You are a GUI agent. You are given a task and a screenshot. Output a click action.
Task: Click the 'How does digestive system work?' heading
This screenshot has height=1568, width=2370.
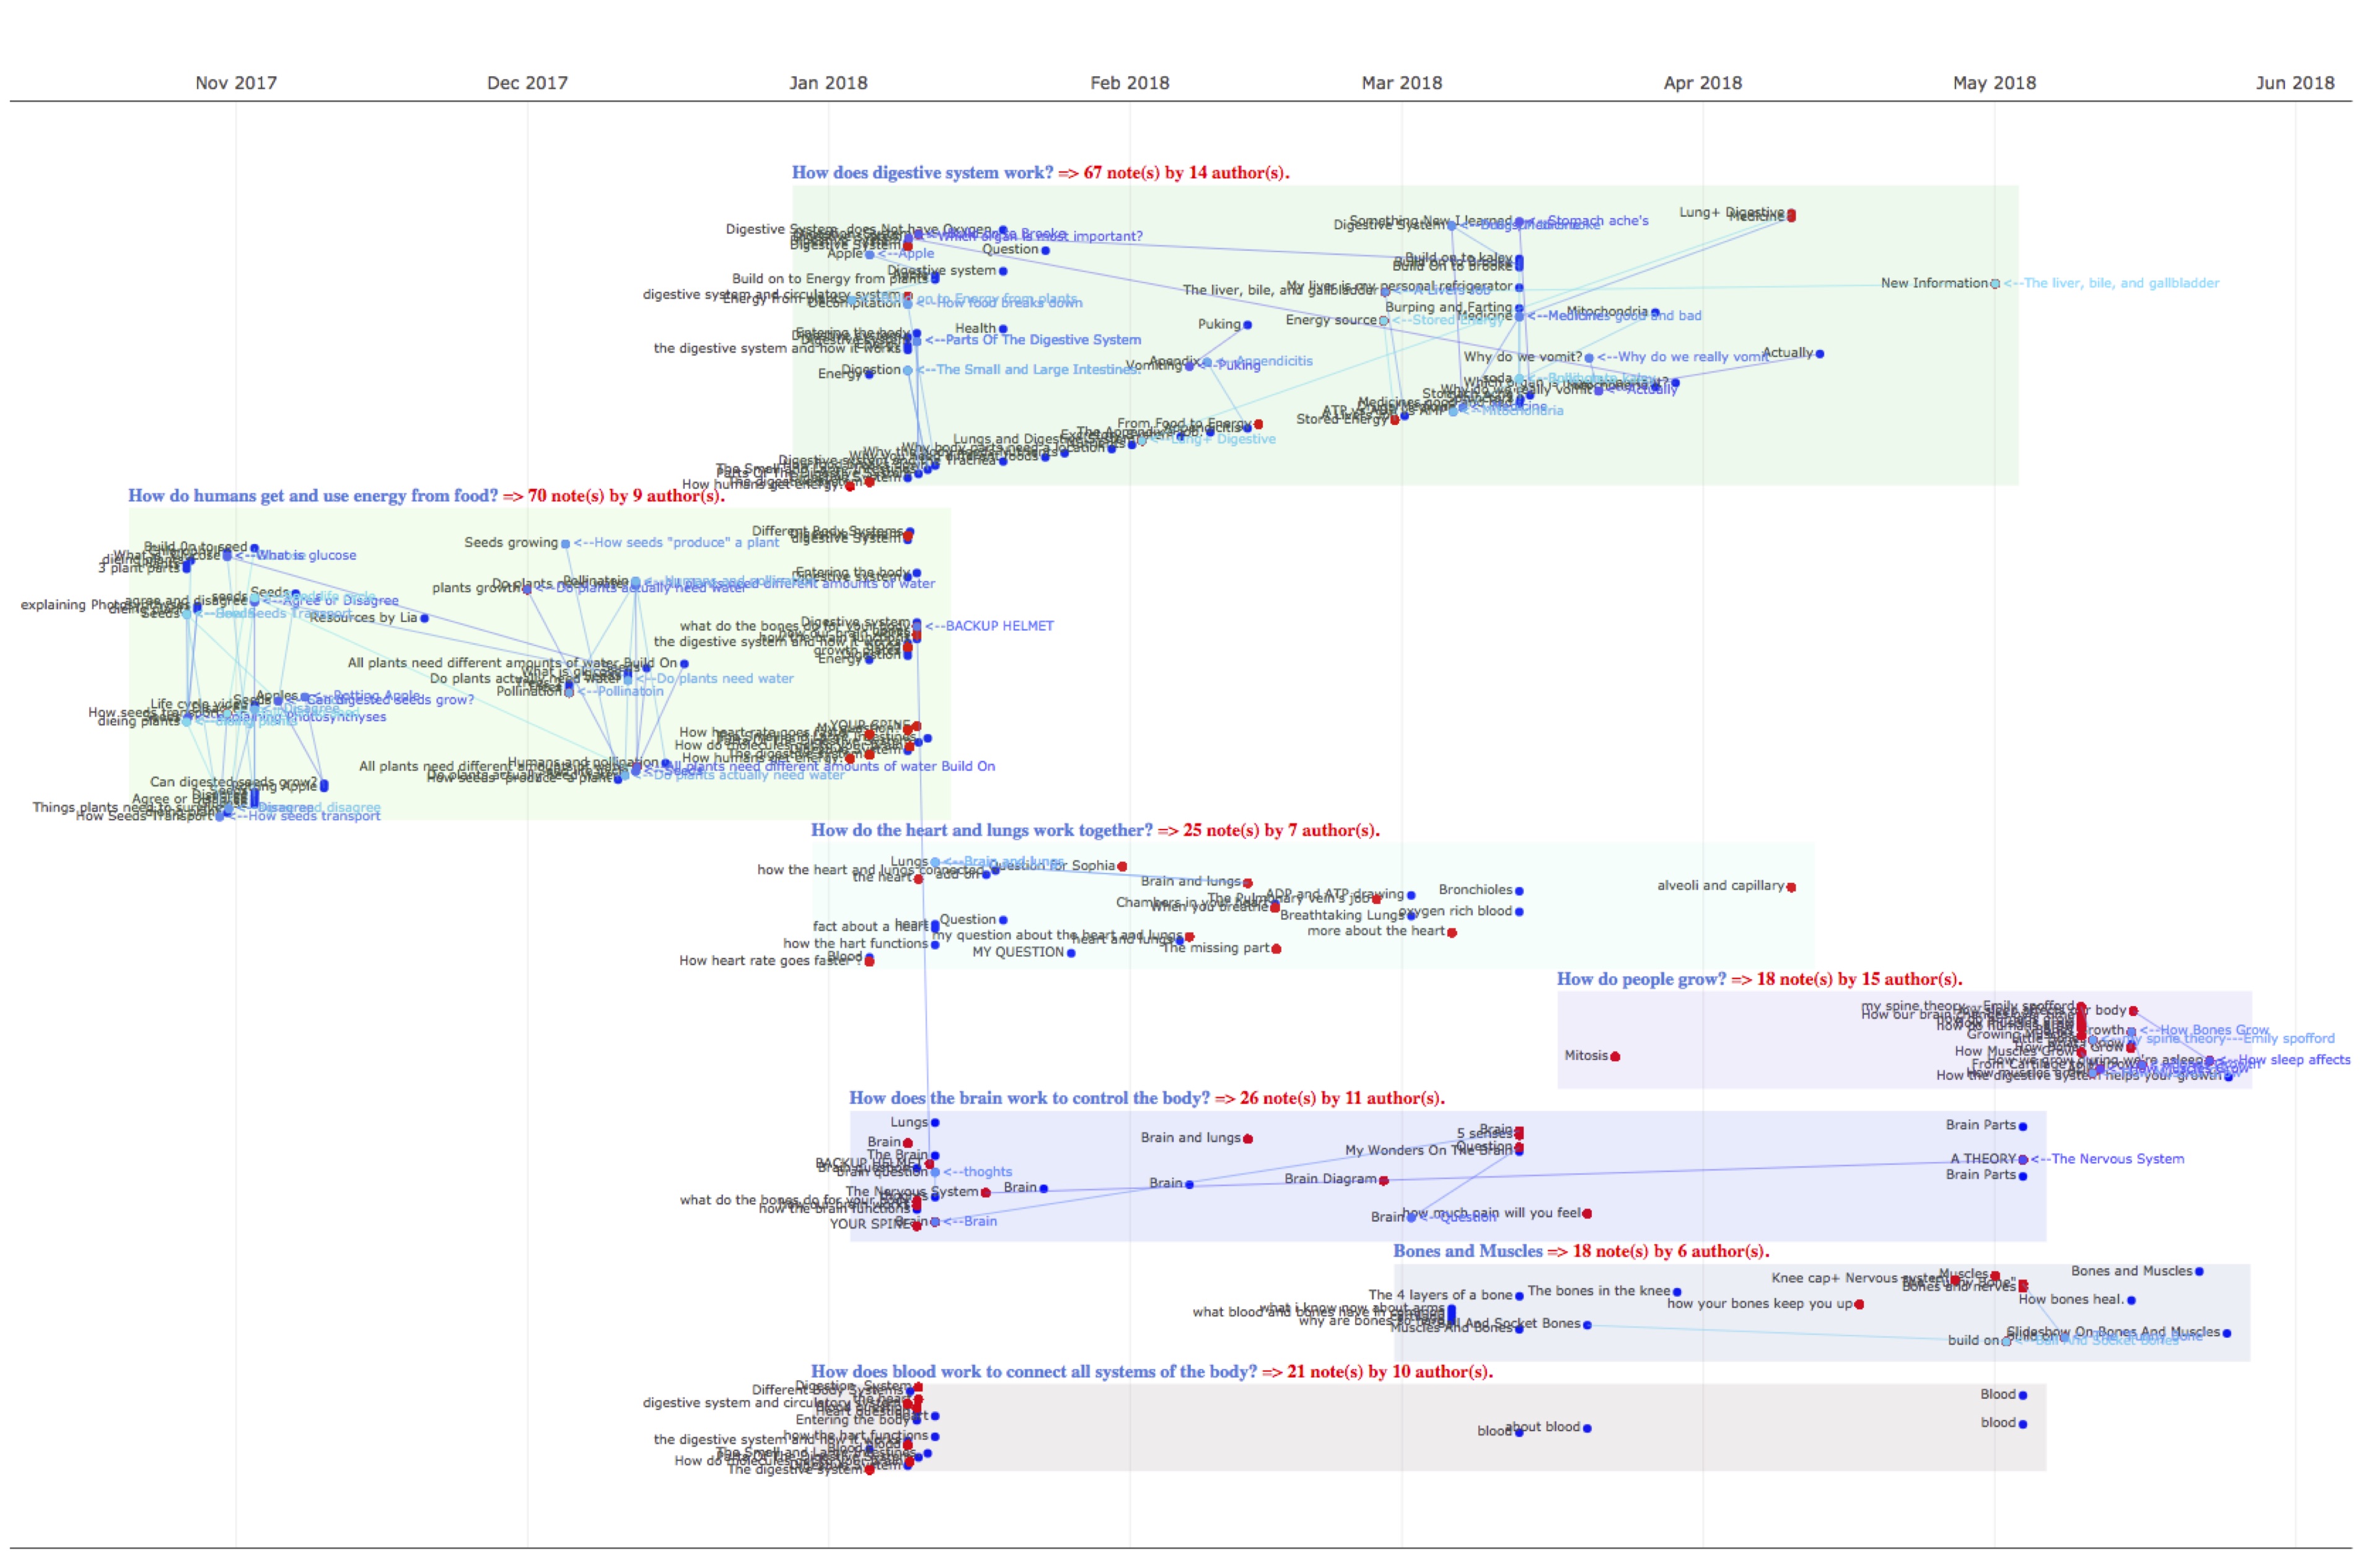[x=921, y=173]
